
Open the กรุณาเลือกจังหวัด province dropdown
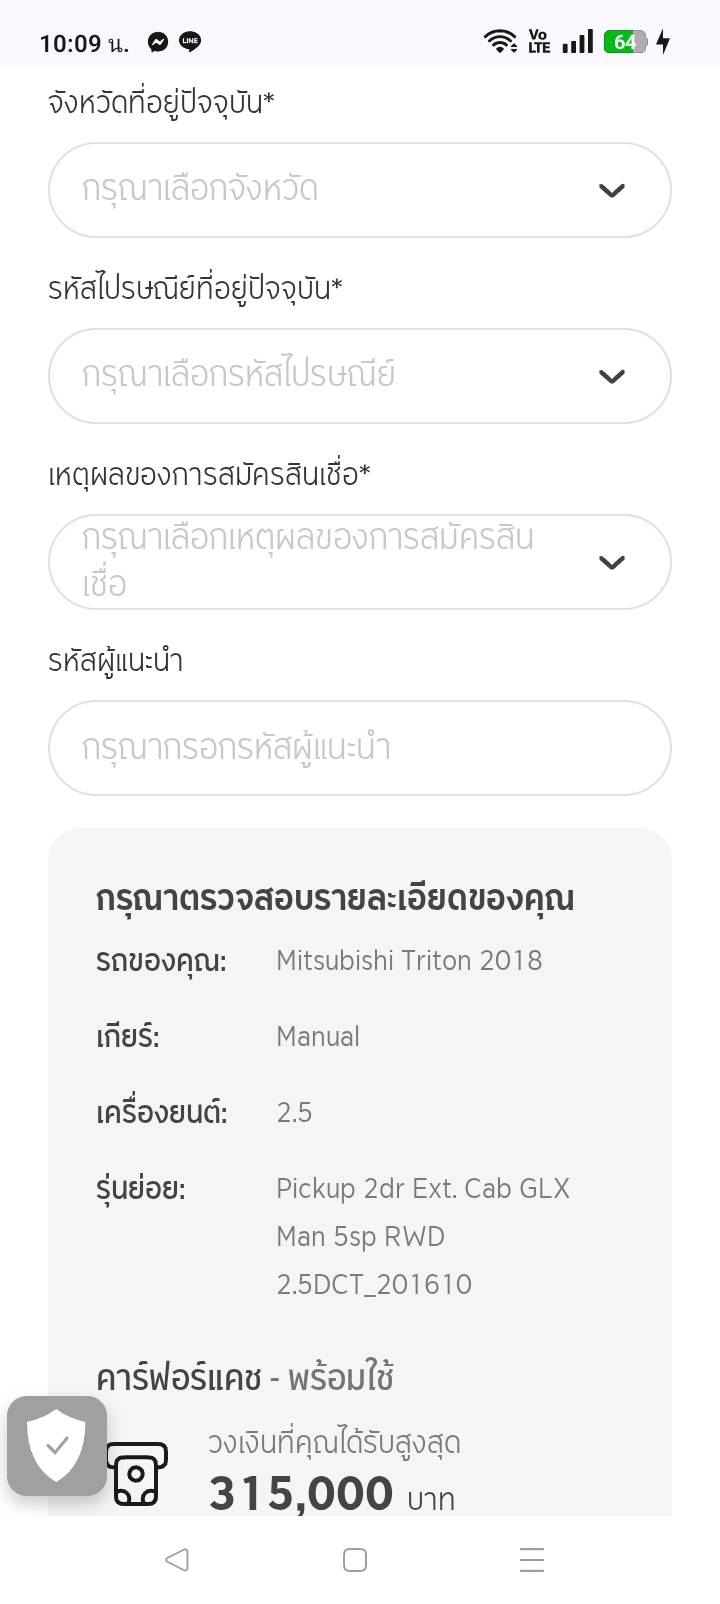[330, 190]
